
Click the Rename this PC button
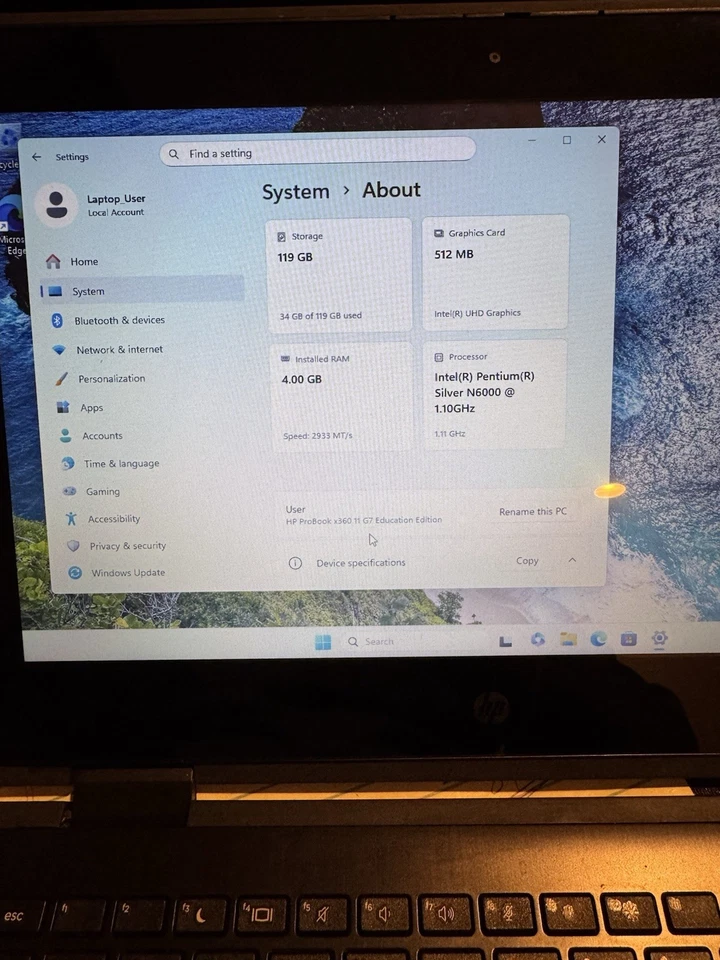(533, 512)
